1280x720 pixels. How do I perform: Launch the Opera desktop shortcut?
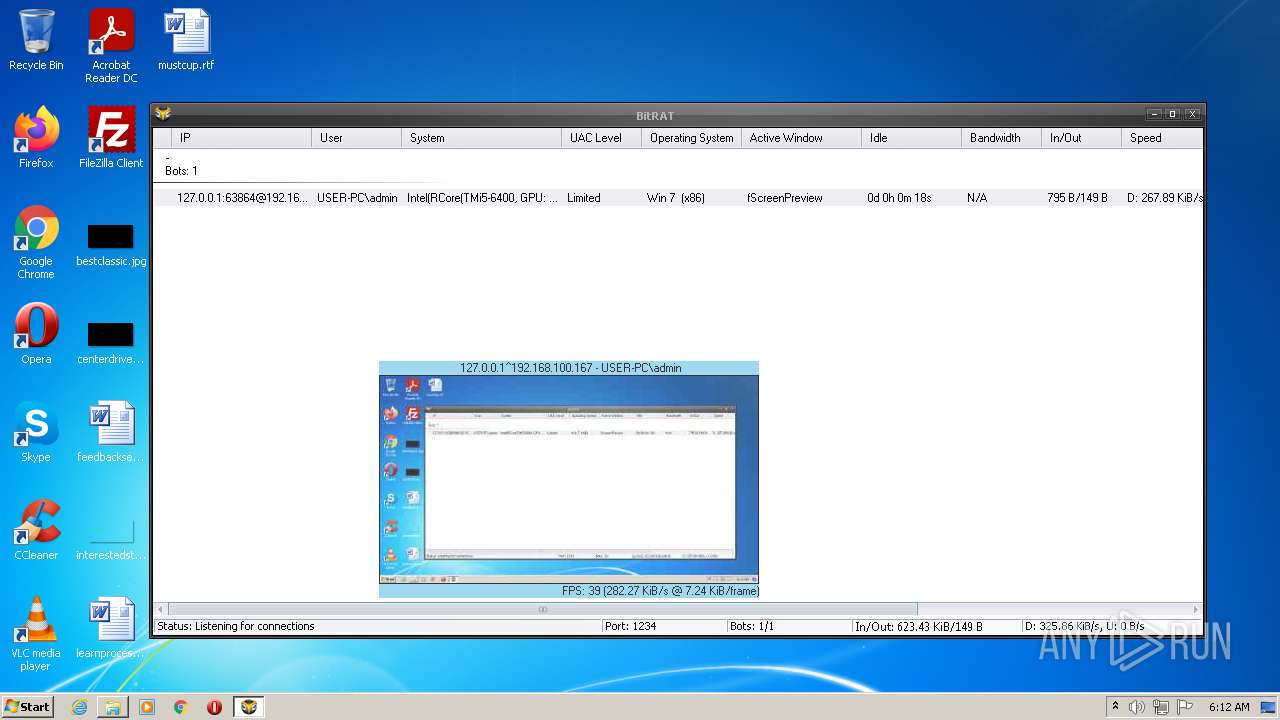36,334
